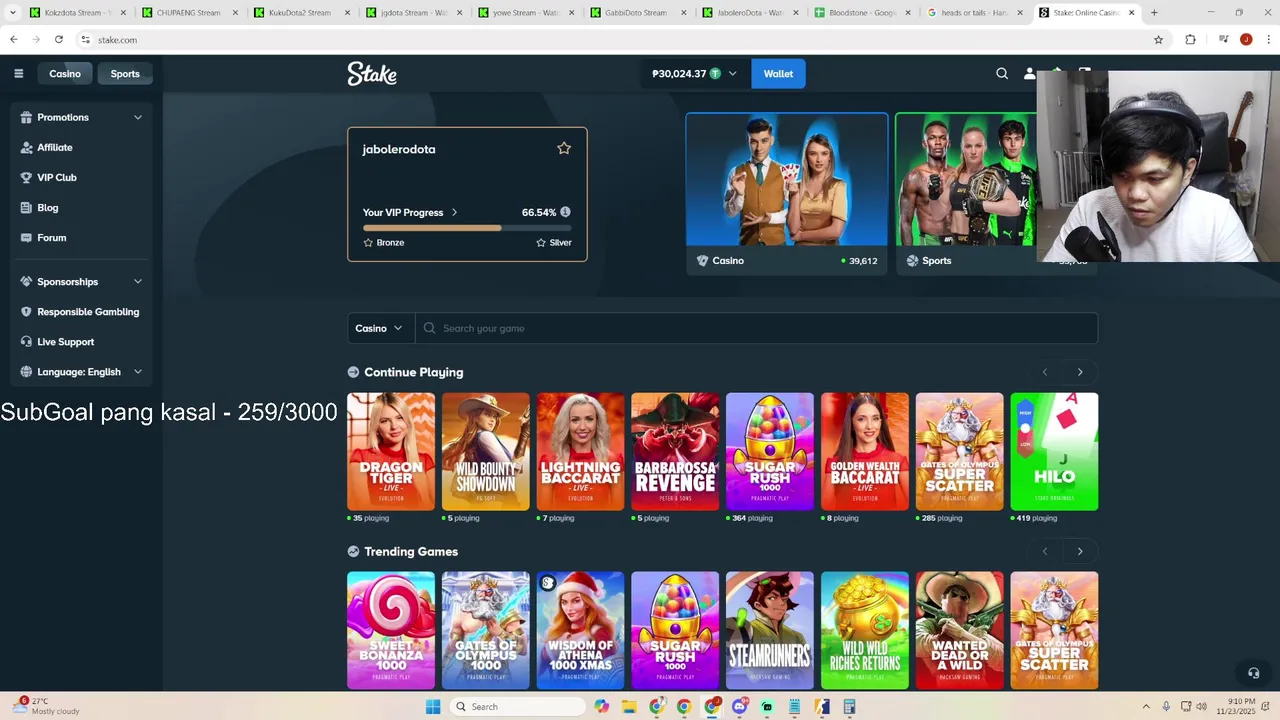Go to next Trending Games

tap(1080, 551)
